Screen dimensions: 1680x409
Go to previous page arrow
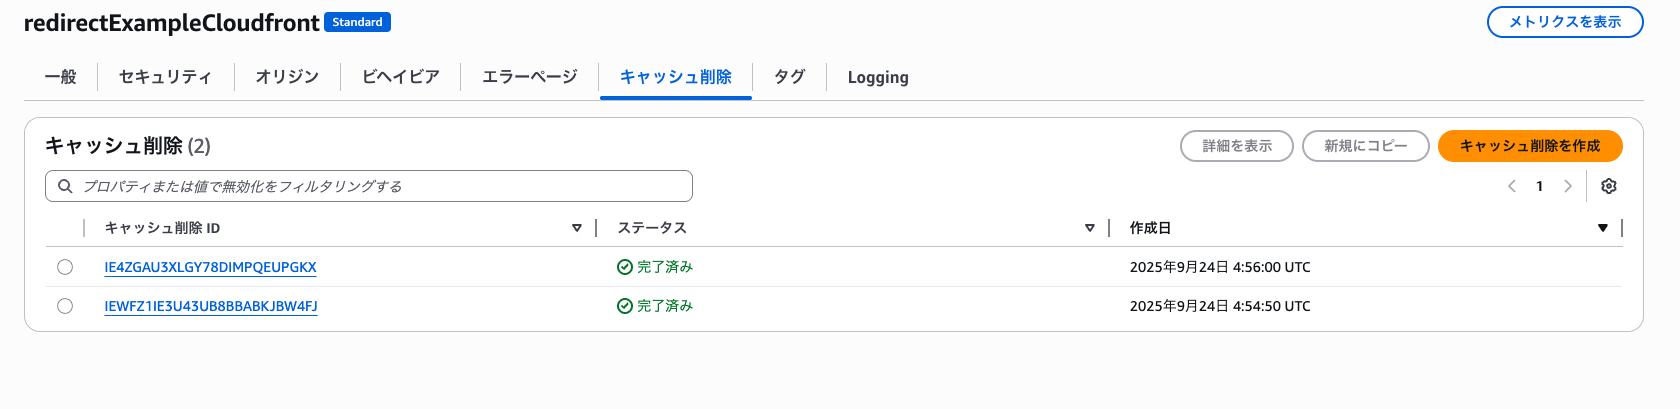click(x=1512, y=186)
